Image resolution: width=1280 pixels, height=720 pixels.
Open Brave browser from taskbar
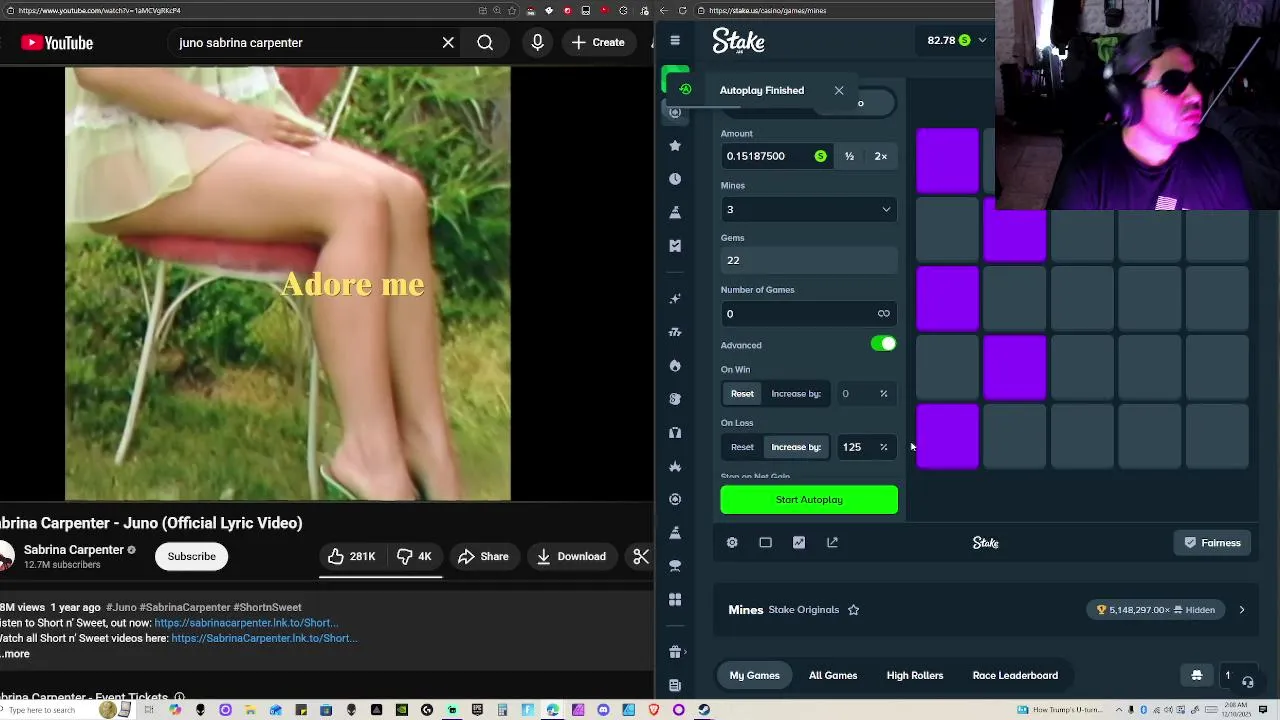pos(654,710)
